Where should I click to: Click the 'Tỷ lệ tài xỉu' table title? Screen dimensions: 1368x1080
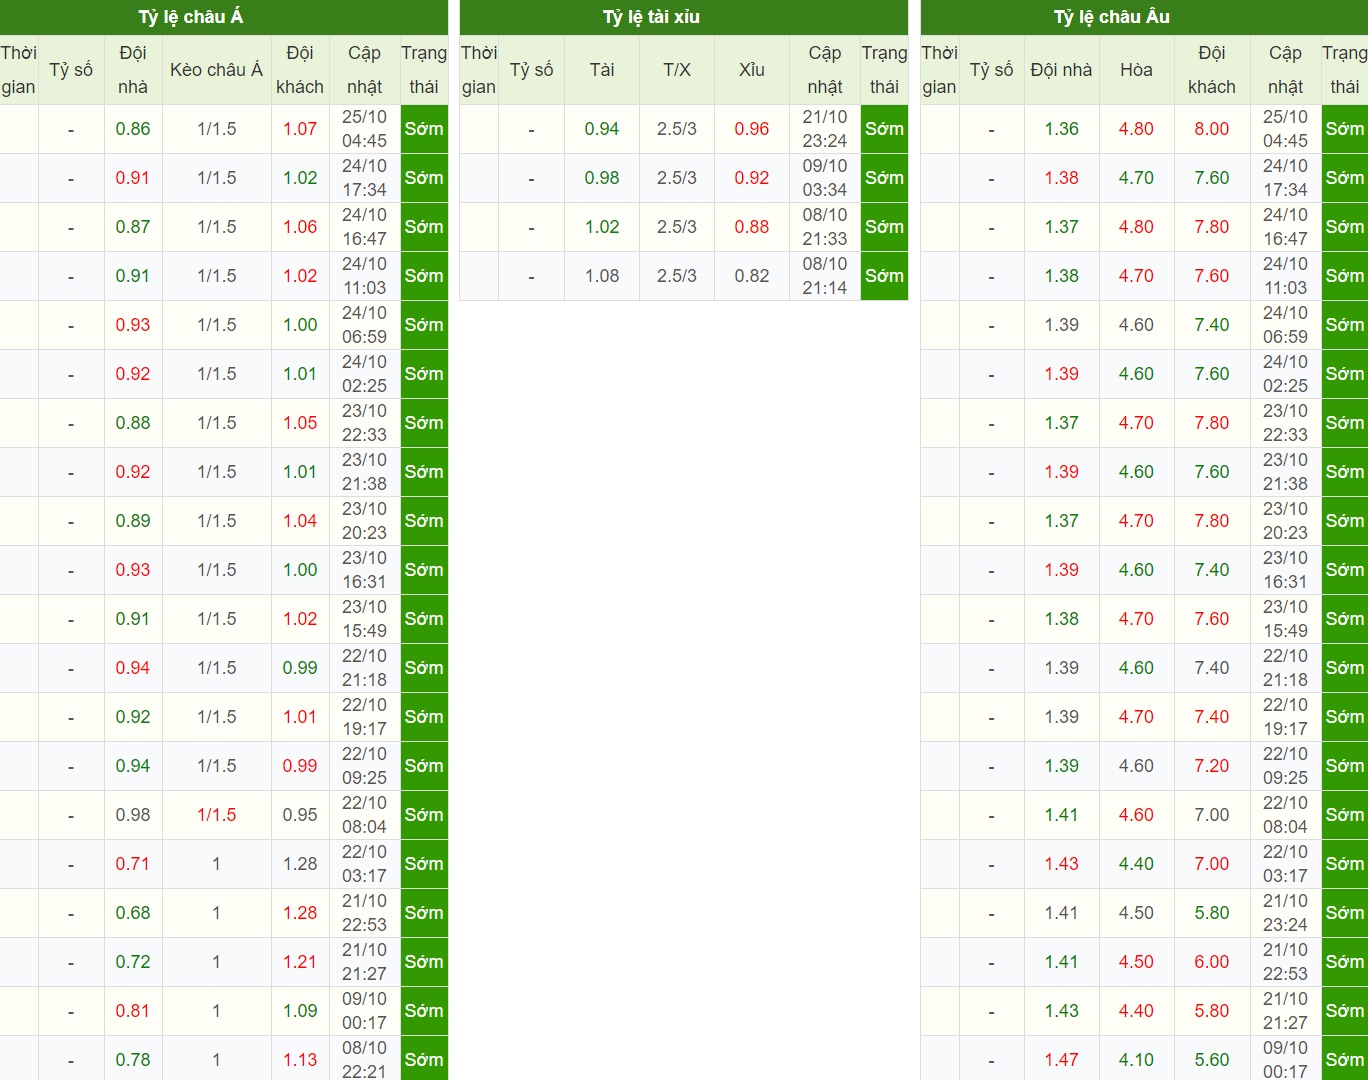pyautogui.click(x=651, y=17)
